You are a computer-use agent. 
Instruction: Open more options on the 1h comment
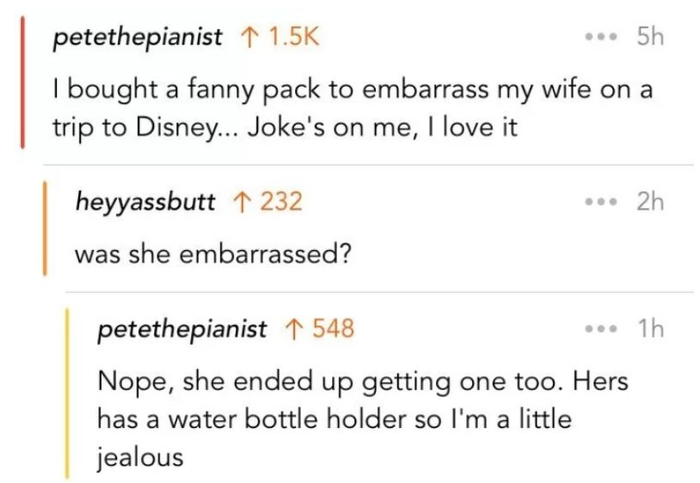(599, 328)
